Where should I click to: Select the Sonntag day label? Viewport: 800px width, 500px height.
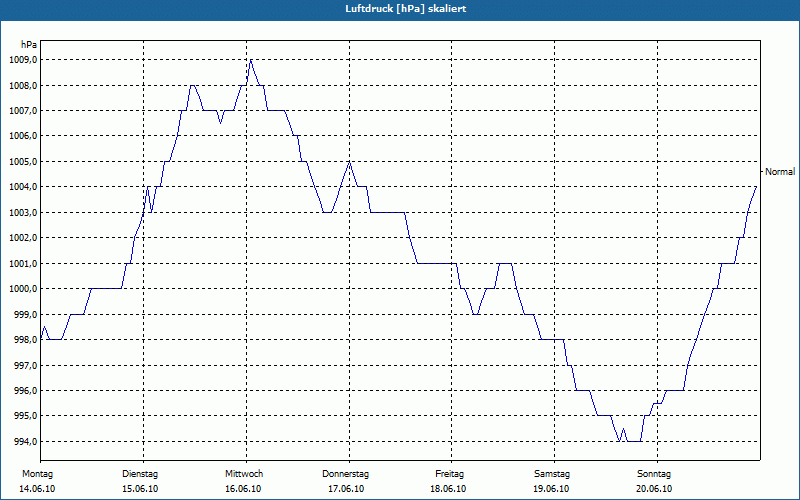[654, 474]
